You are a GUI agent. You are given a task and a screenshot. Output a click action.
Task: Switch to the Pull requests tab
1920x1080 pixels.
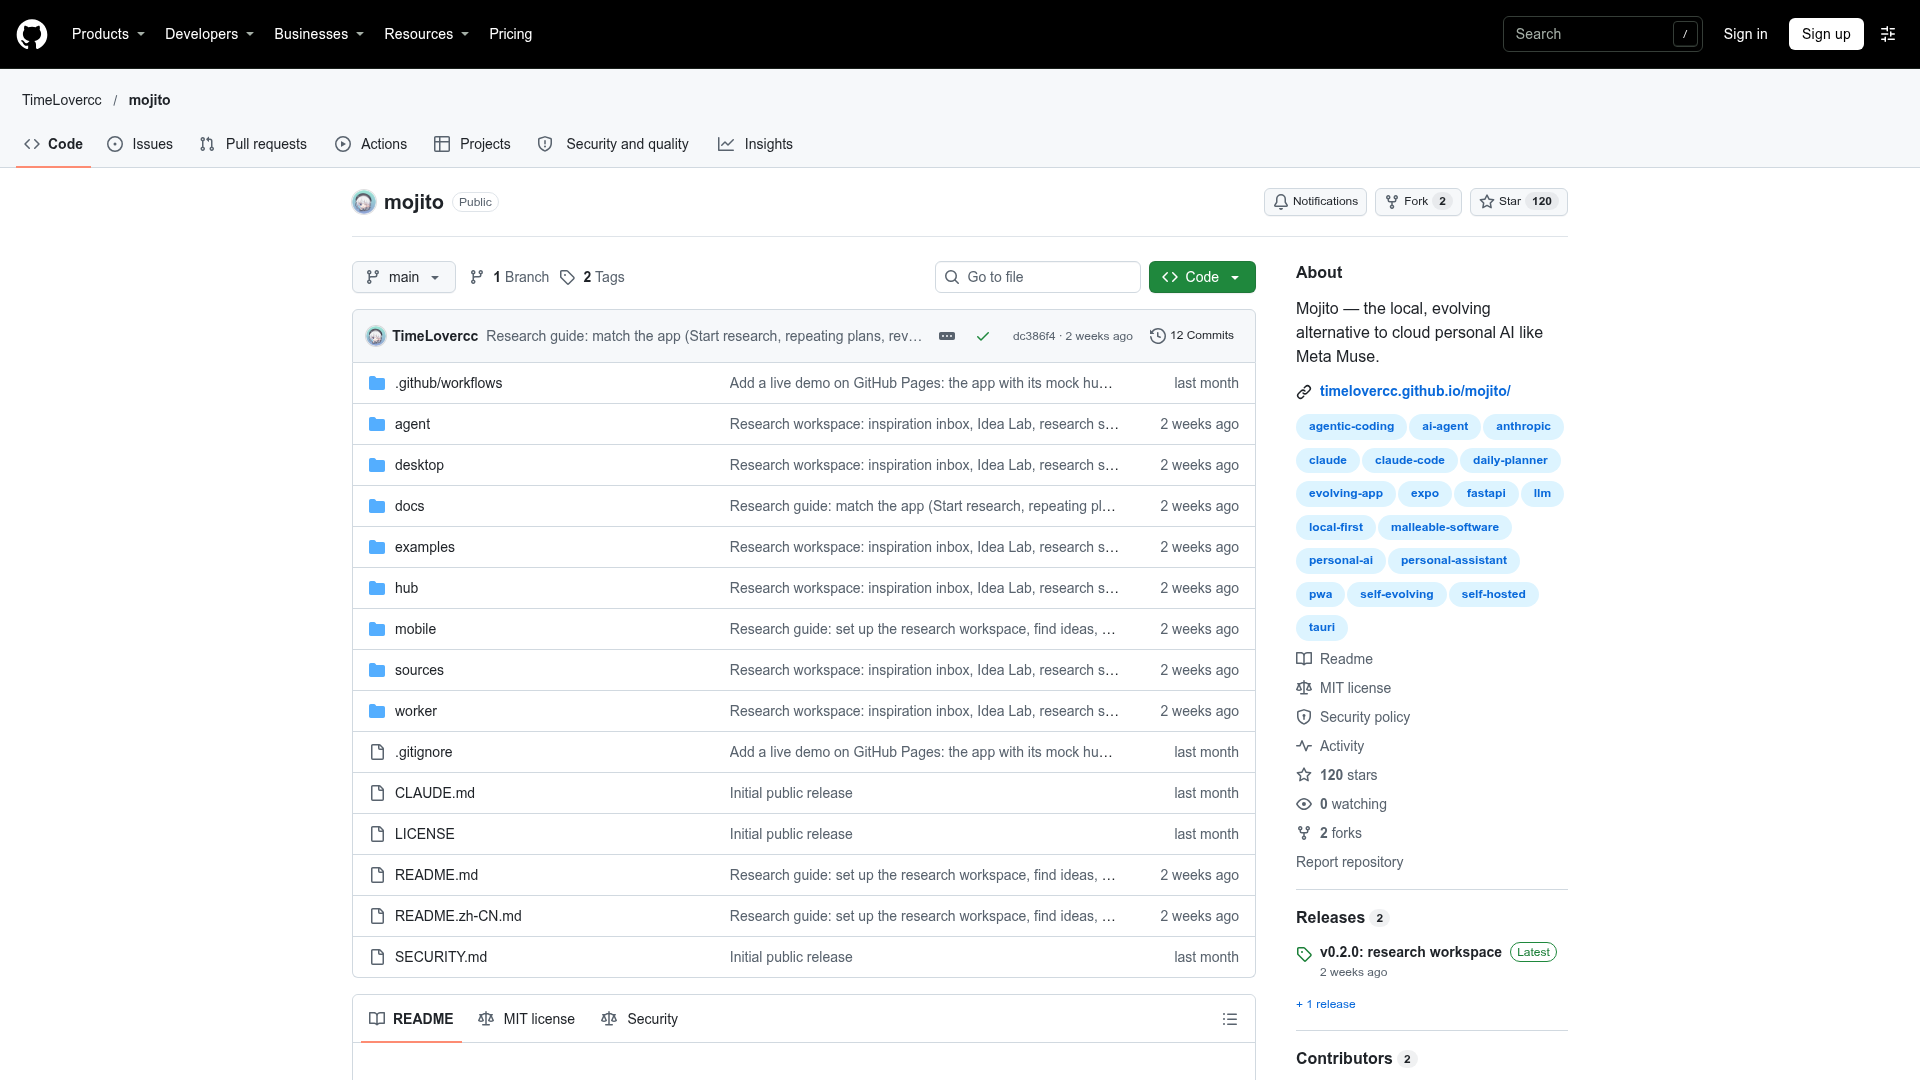click(x=253, y=144)
